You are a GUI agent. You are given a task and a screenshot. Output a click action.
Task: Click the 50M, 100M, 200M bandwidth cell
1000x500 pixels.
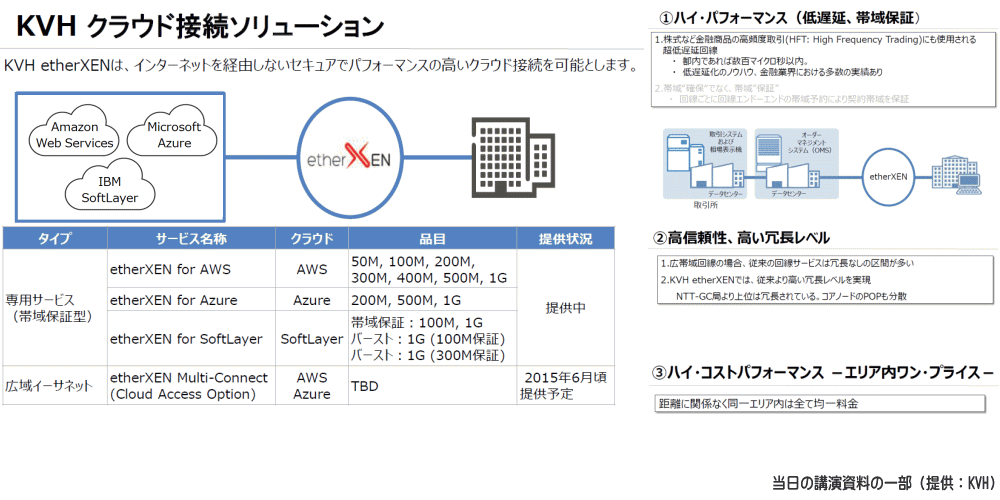point(432,269)
